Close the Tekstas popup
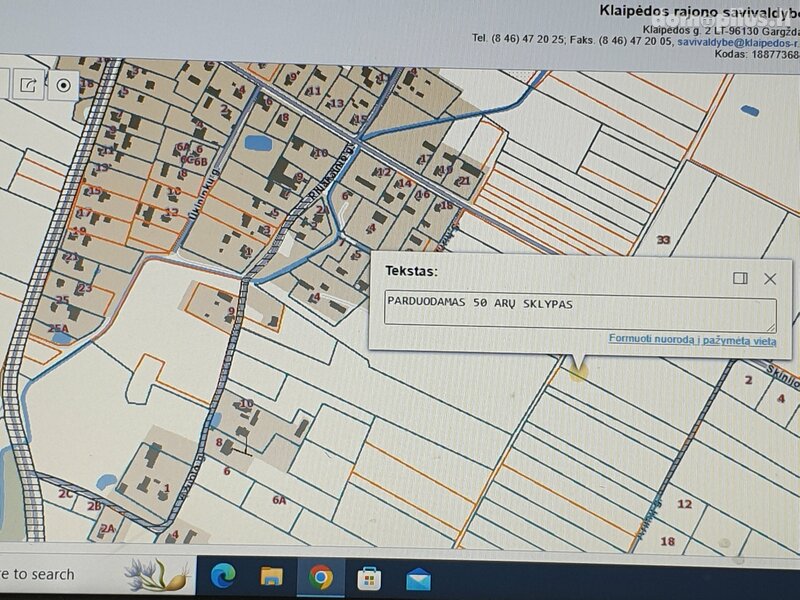The width and height of the screenshot is (800, 600). point(770,278)
